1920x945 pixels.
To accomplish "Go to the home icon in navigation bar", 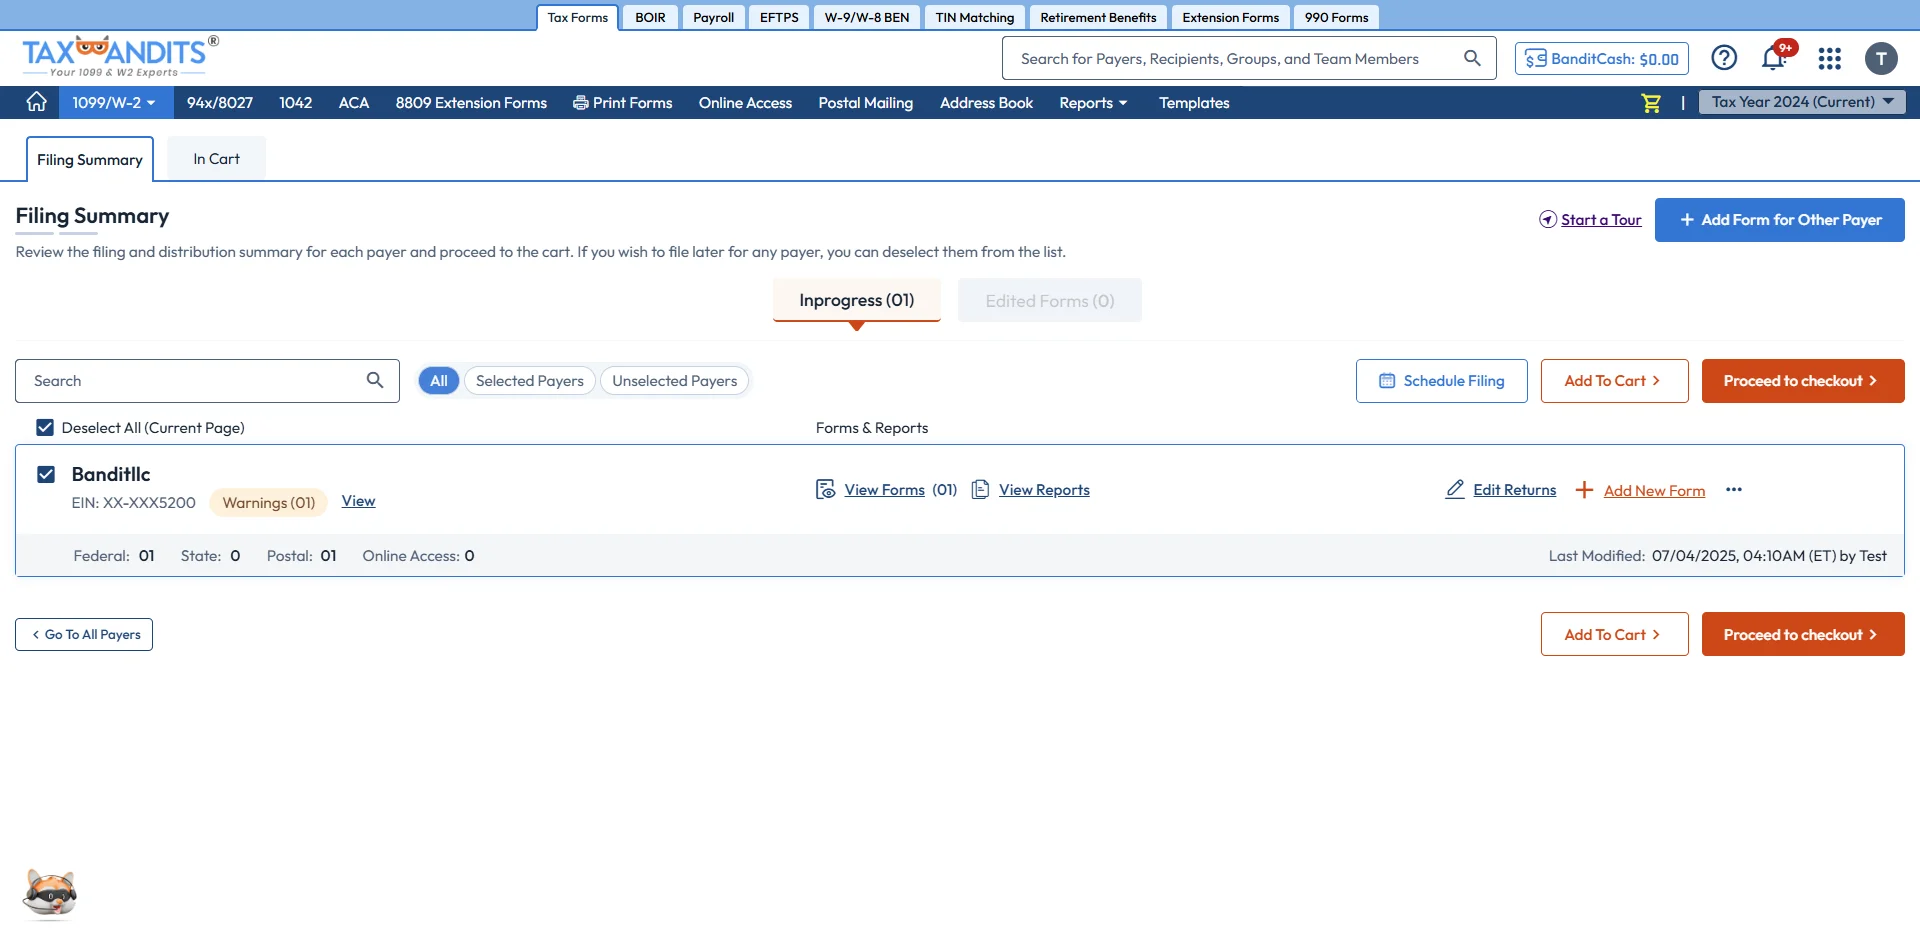I will [36, 102].
